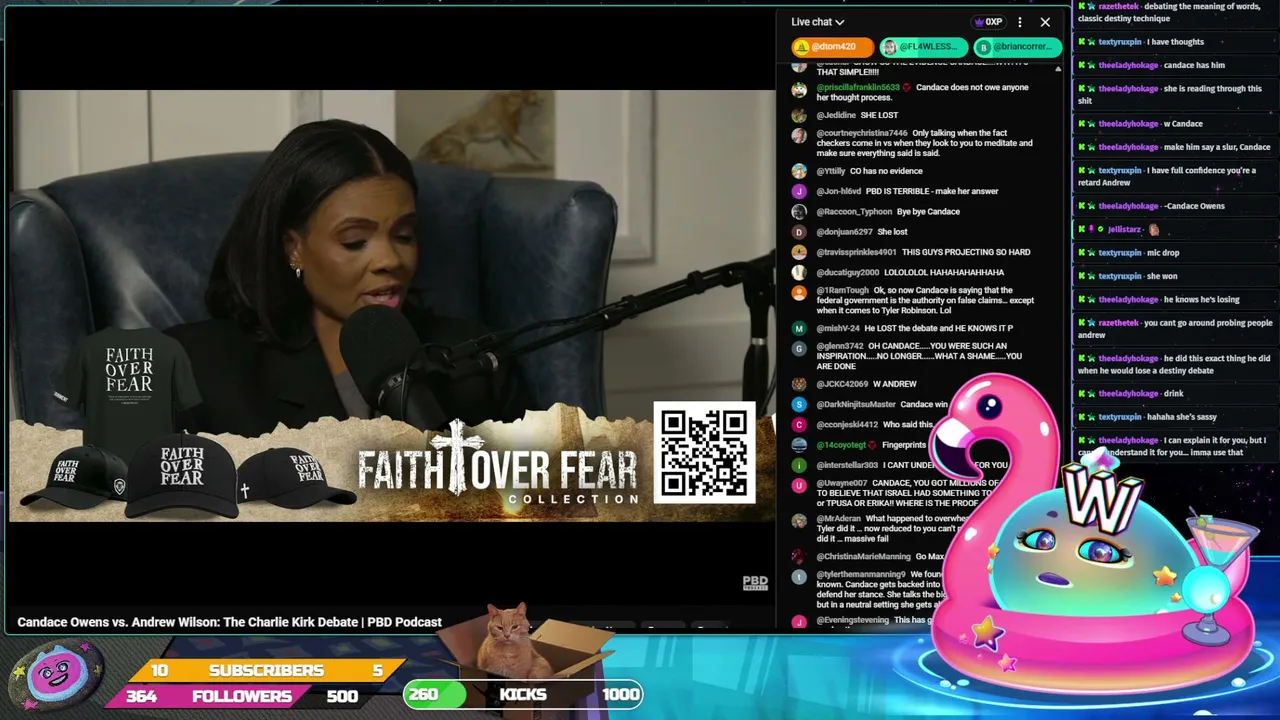Click the username @glenn3742

pyautogui.click(x=840, y=346)
